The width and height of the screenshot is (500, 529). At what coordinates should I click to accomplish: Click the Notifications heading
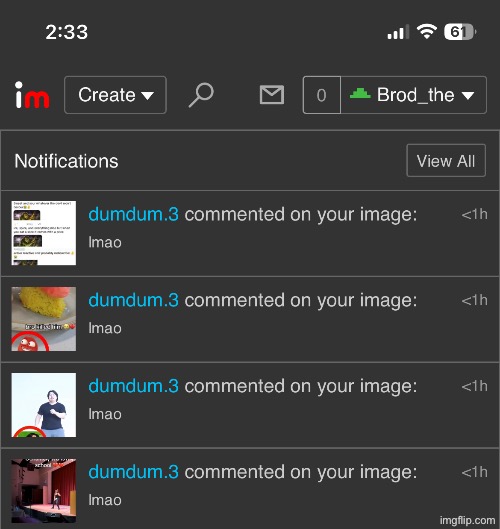click(66, 161)
